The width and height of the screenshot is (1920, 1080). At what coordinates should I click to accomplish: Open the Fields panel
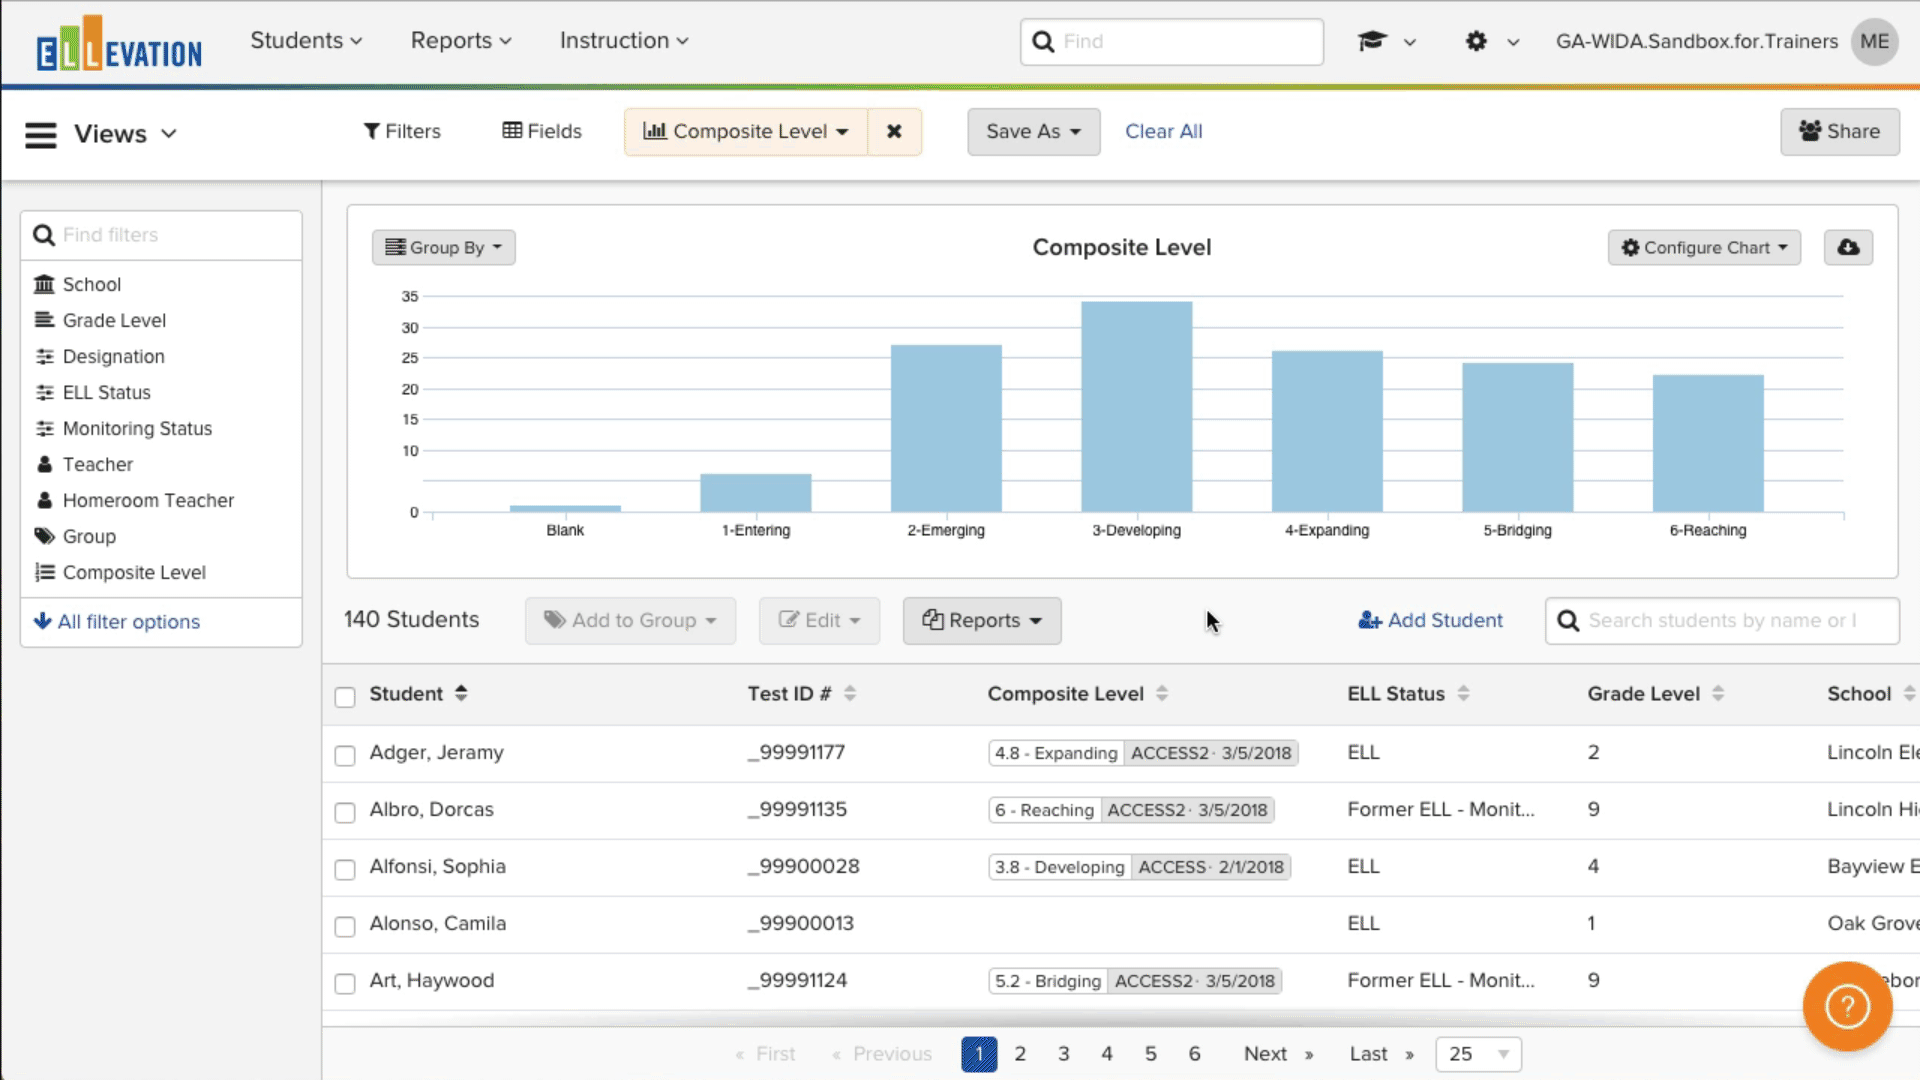pos(542,131)
